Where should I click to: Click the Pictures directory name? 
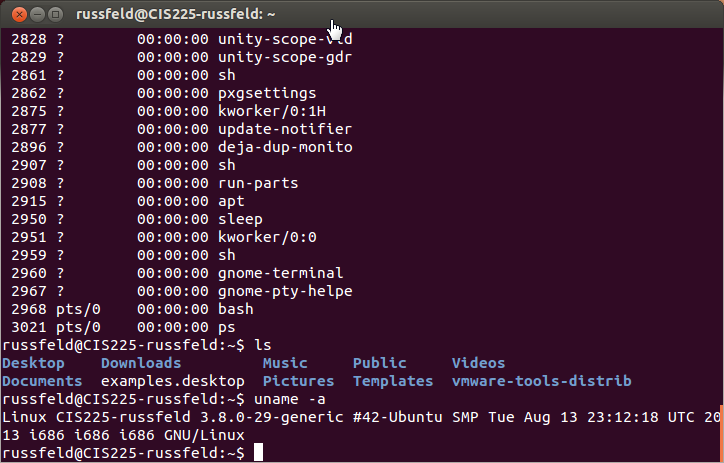(298, 381)
